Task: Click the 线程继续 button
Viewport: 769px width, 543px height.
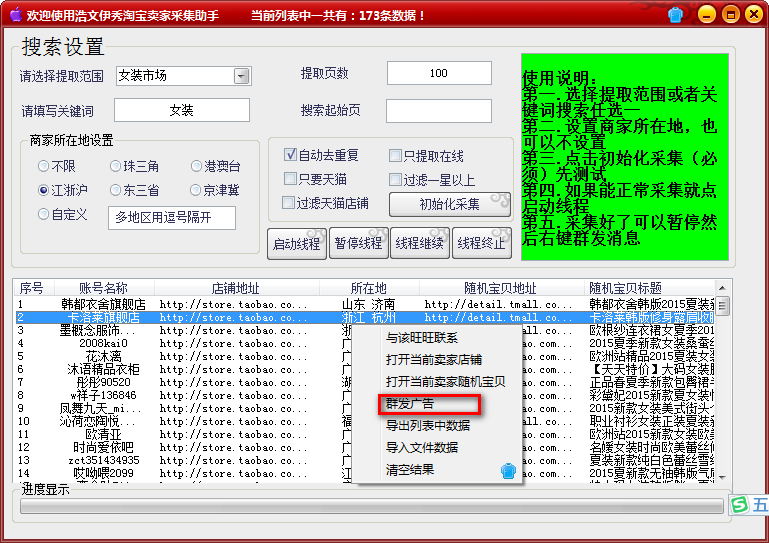Action: coord(420,242)
